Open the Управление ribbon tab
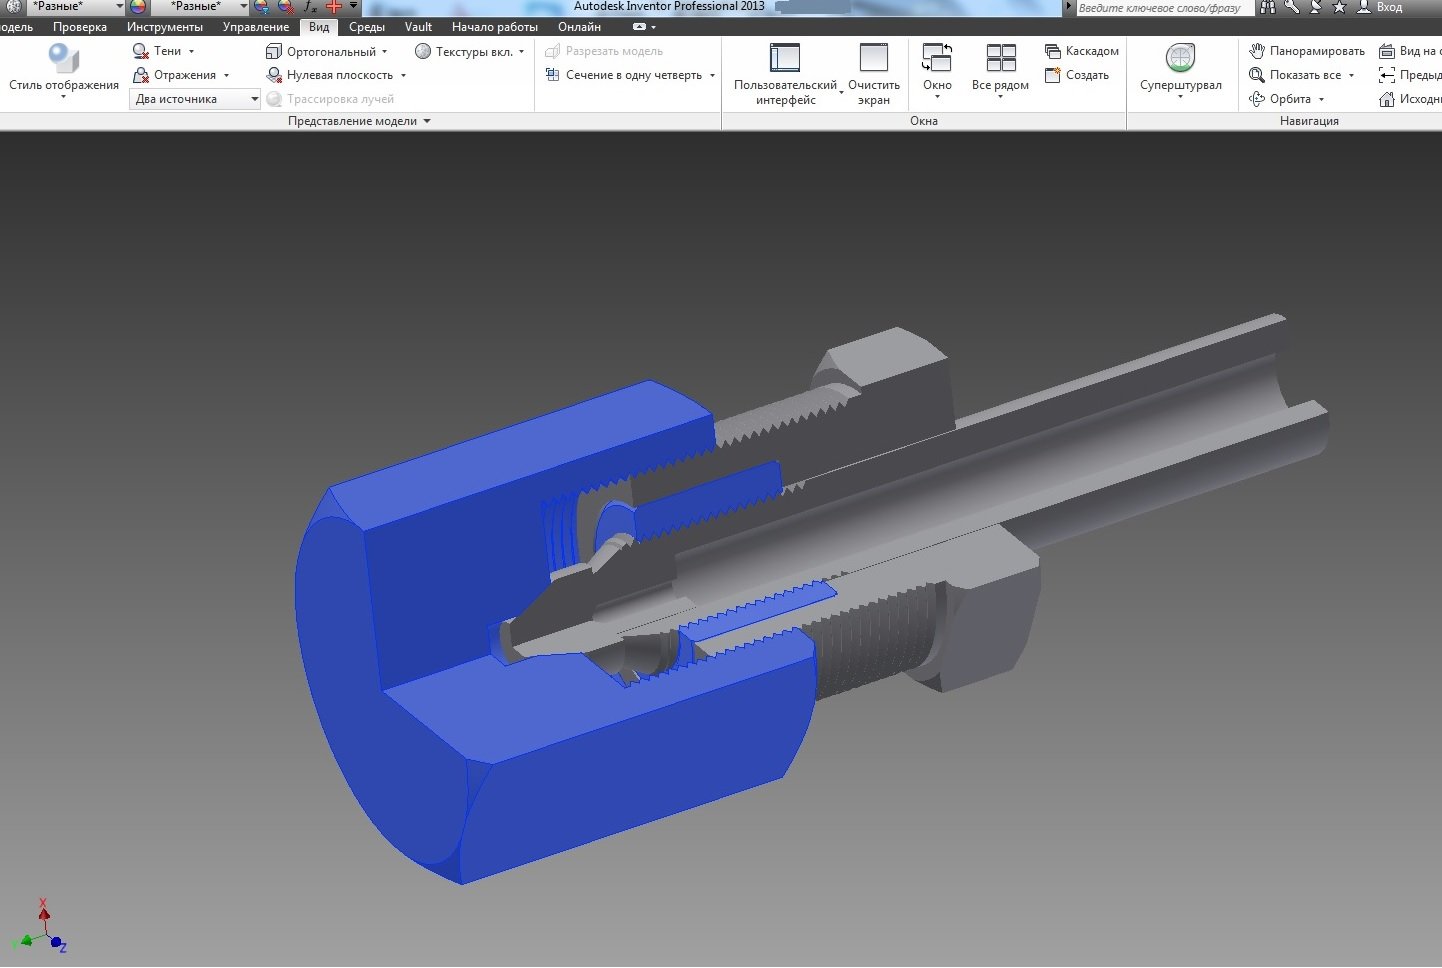 pos(255,27)
